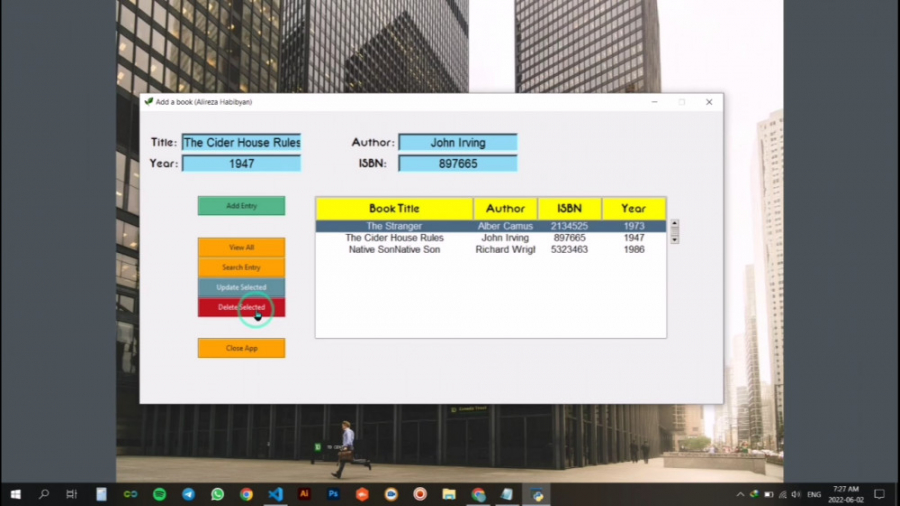Click the Add Entry button
The image size is (900, 506).
pyautogui.click(x=241, y=205)
